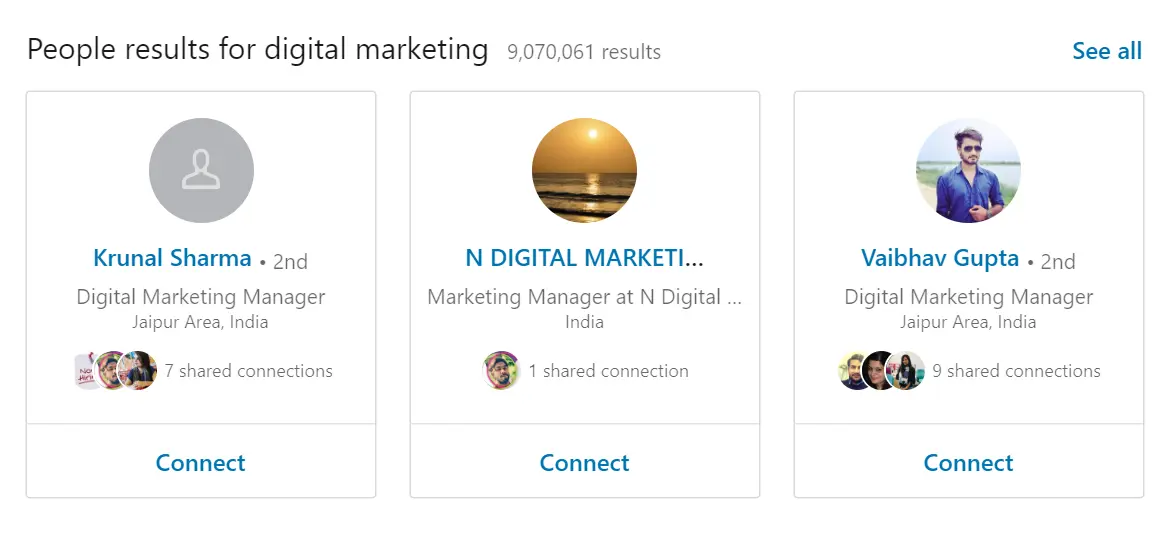Image resolution: width=1171 pixels, height=537 pixels.
Task: View the 1 shared connection text
Action: click(608, 371)
